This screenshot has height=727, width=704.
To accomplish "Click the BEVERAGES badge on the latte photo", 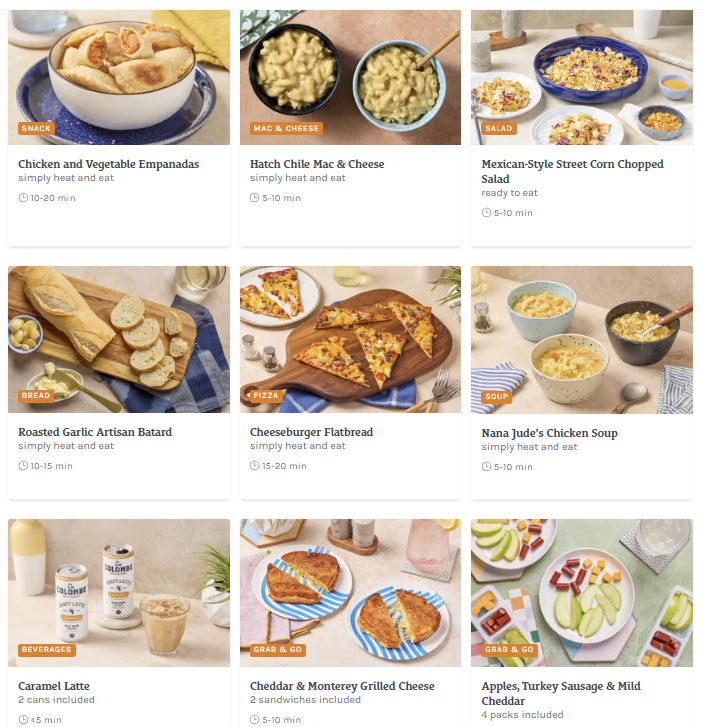I will [x=47, y=650].
